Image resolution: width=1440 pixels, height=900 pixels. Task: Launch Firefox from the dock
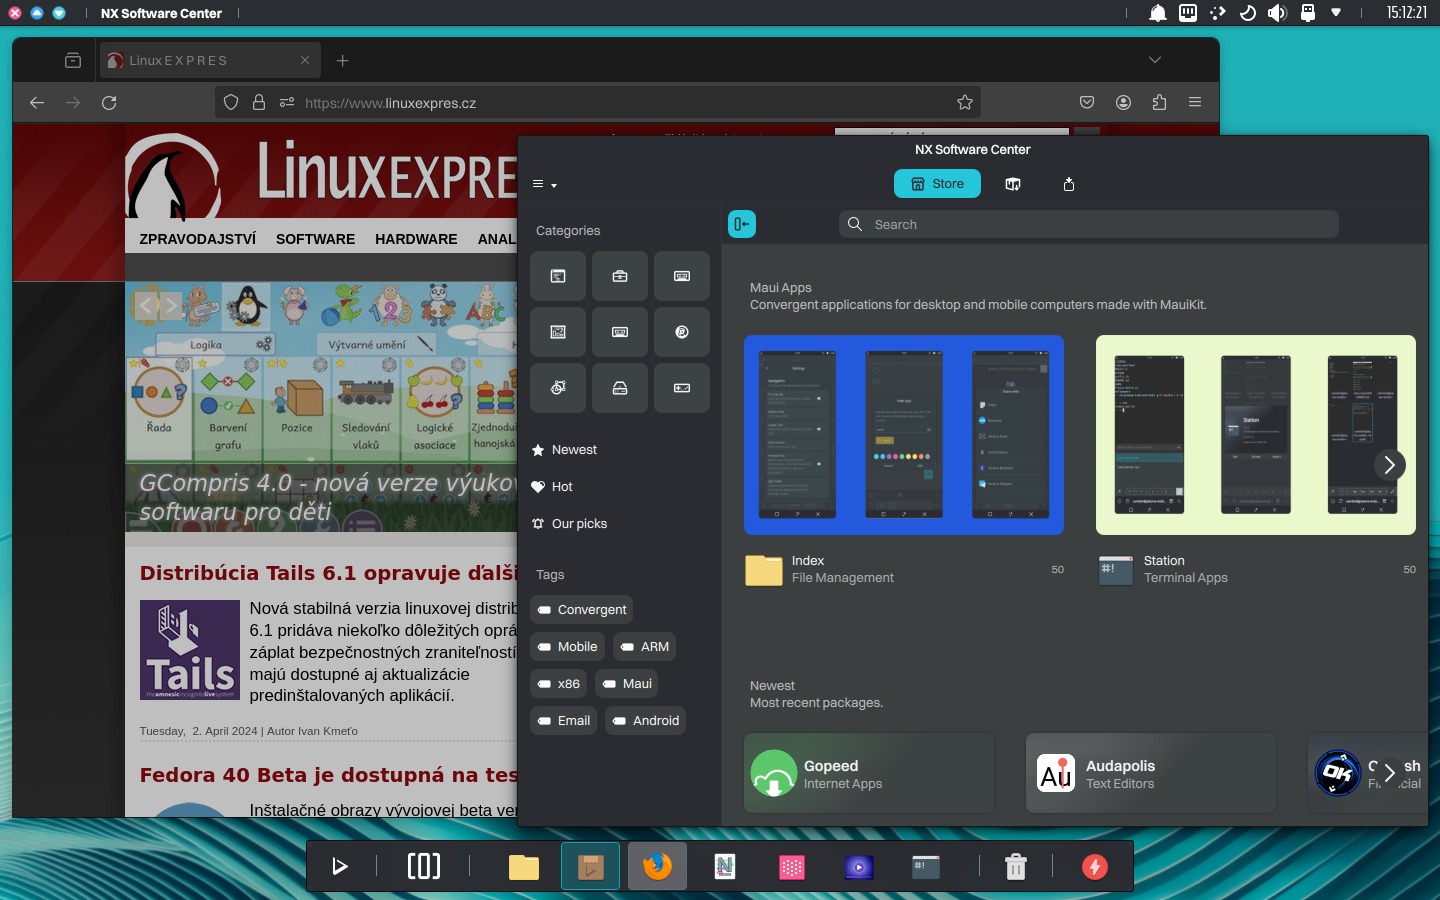tap(657, 866)
